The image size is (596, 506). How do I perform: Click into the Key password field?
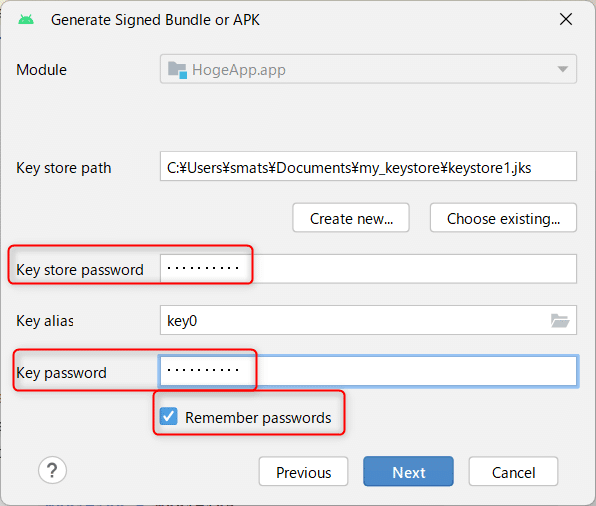point(368,371)
